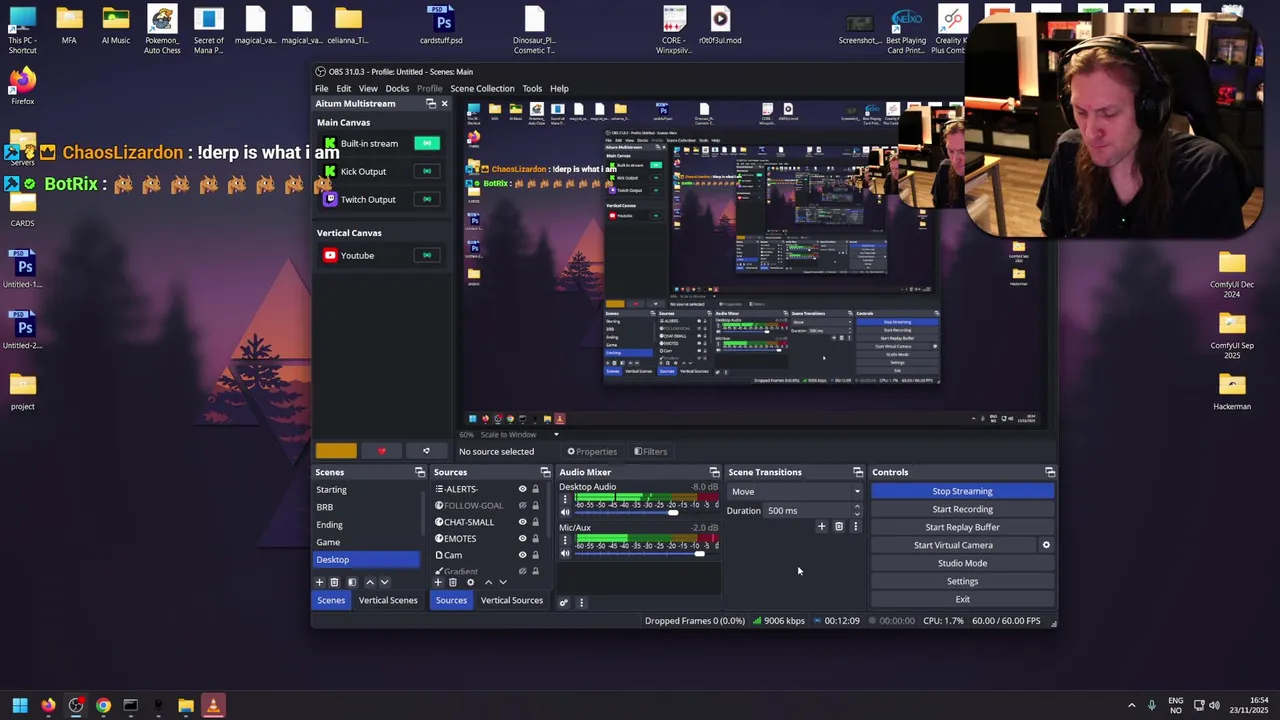Lock toggle for -ALERTS- source
1280x720 pixels.
(x=535, y=489)
